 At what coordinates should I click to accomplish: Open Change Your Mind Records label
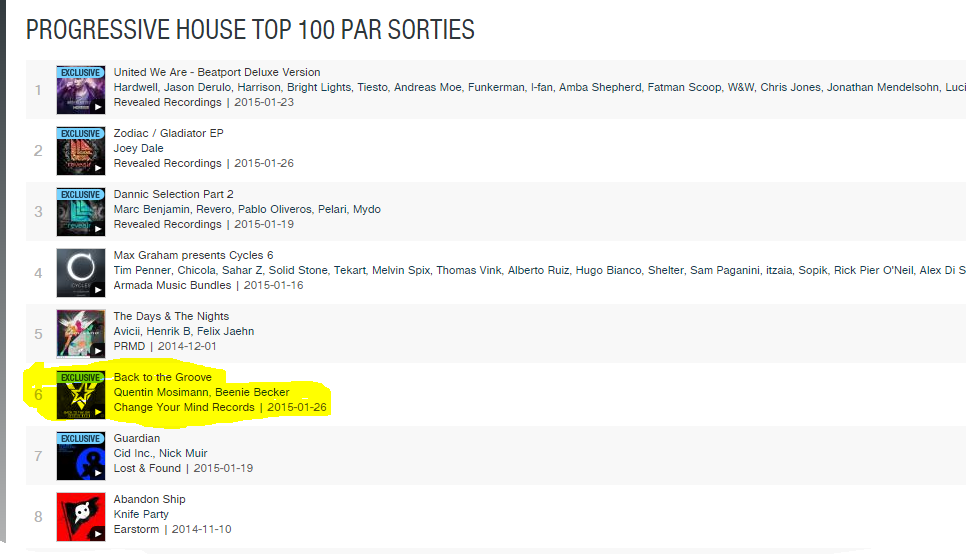pyautogui.click(x=184, y=407)
